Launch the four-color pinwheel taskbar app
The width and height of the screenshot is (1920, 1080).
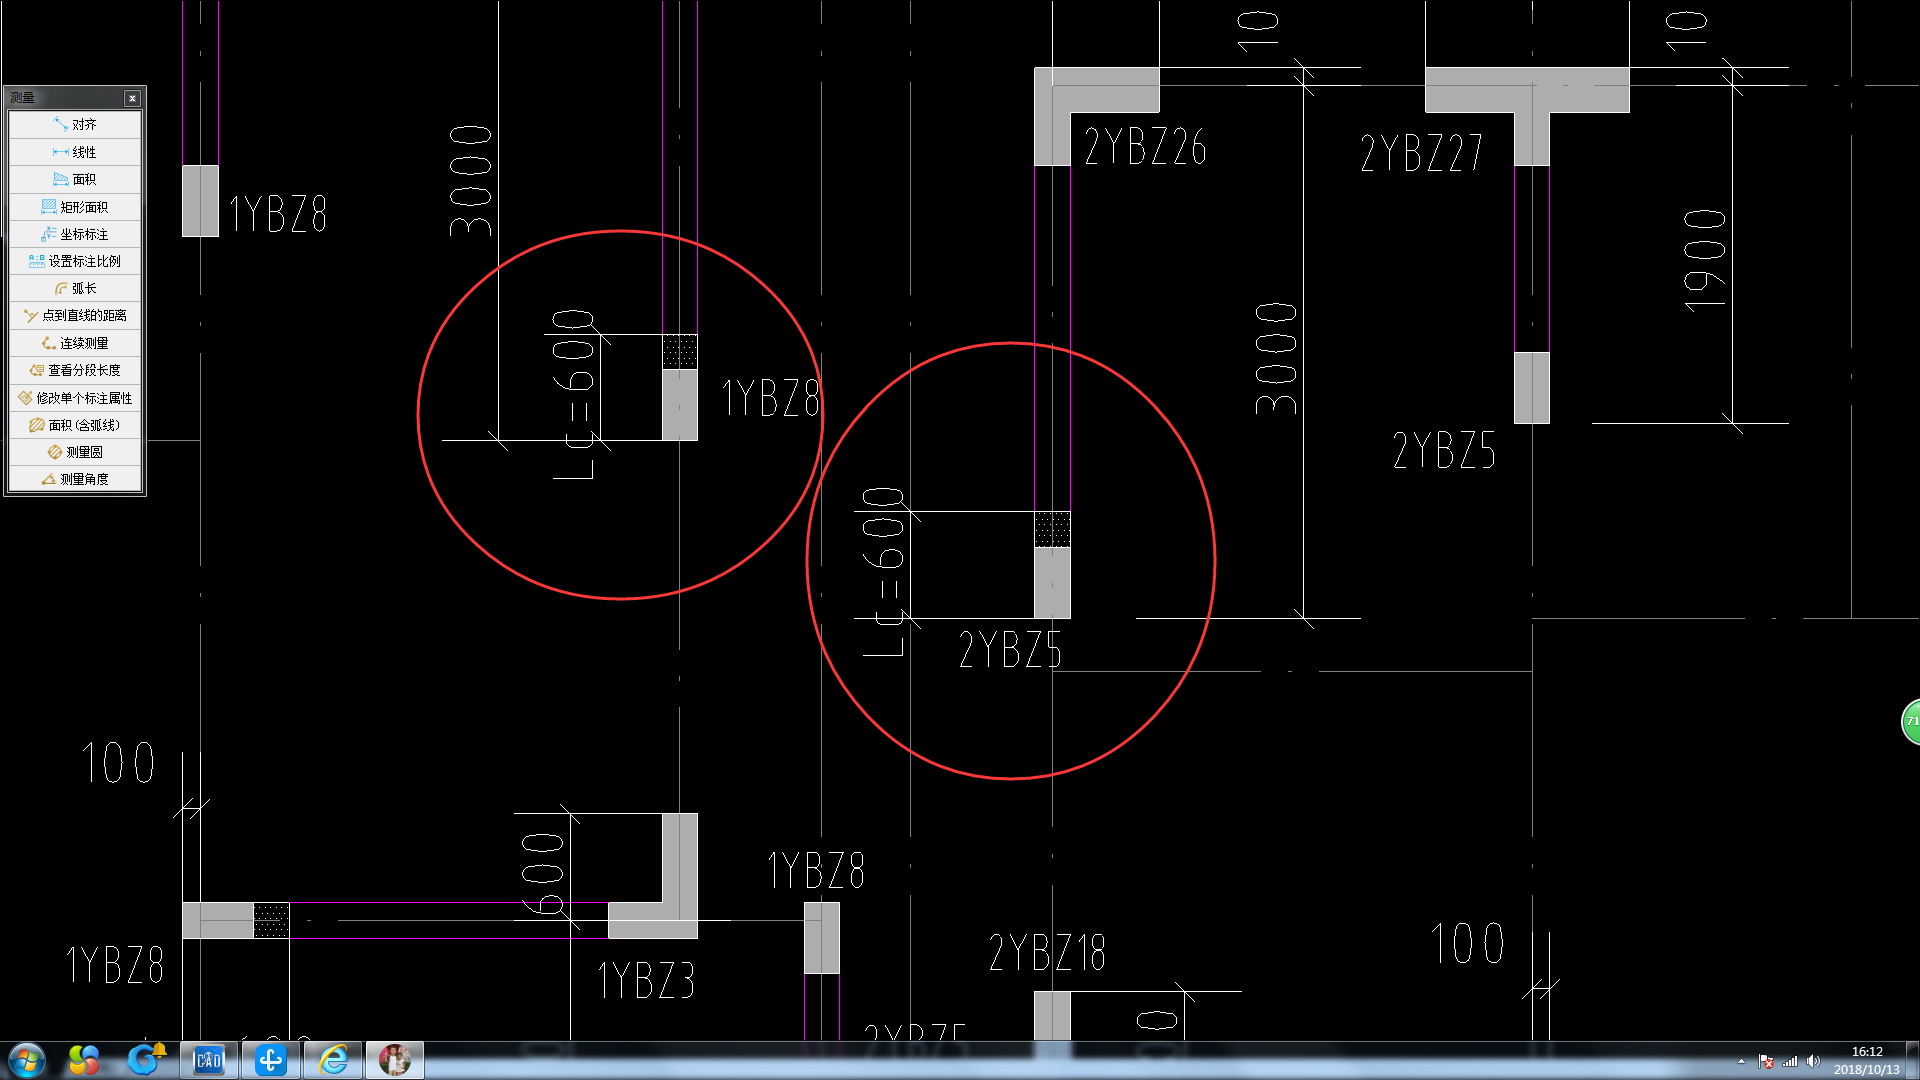[x=84, y=1060]
